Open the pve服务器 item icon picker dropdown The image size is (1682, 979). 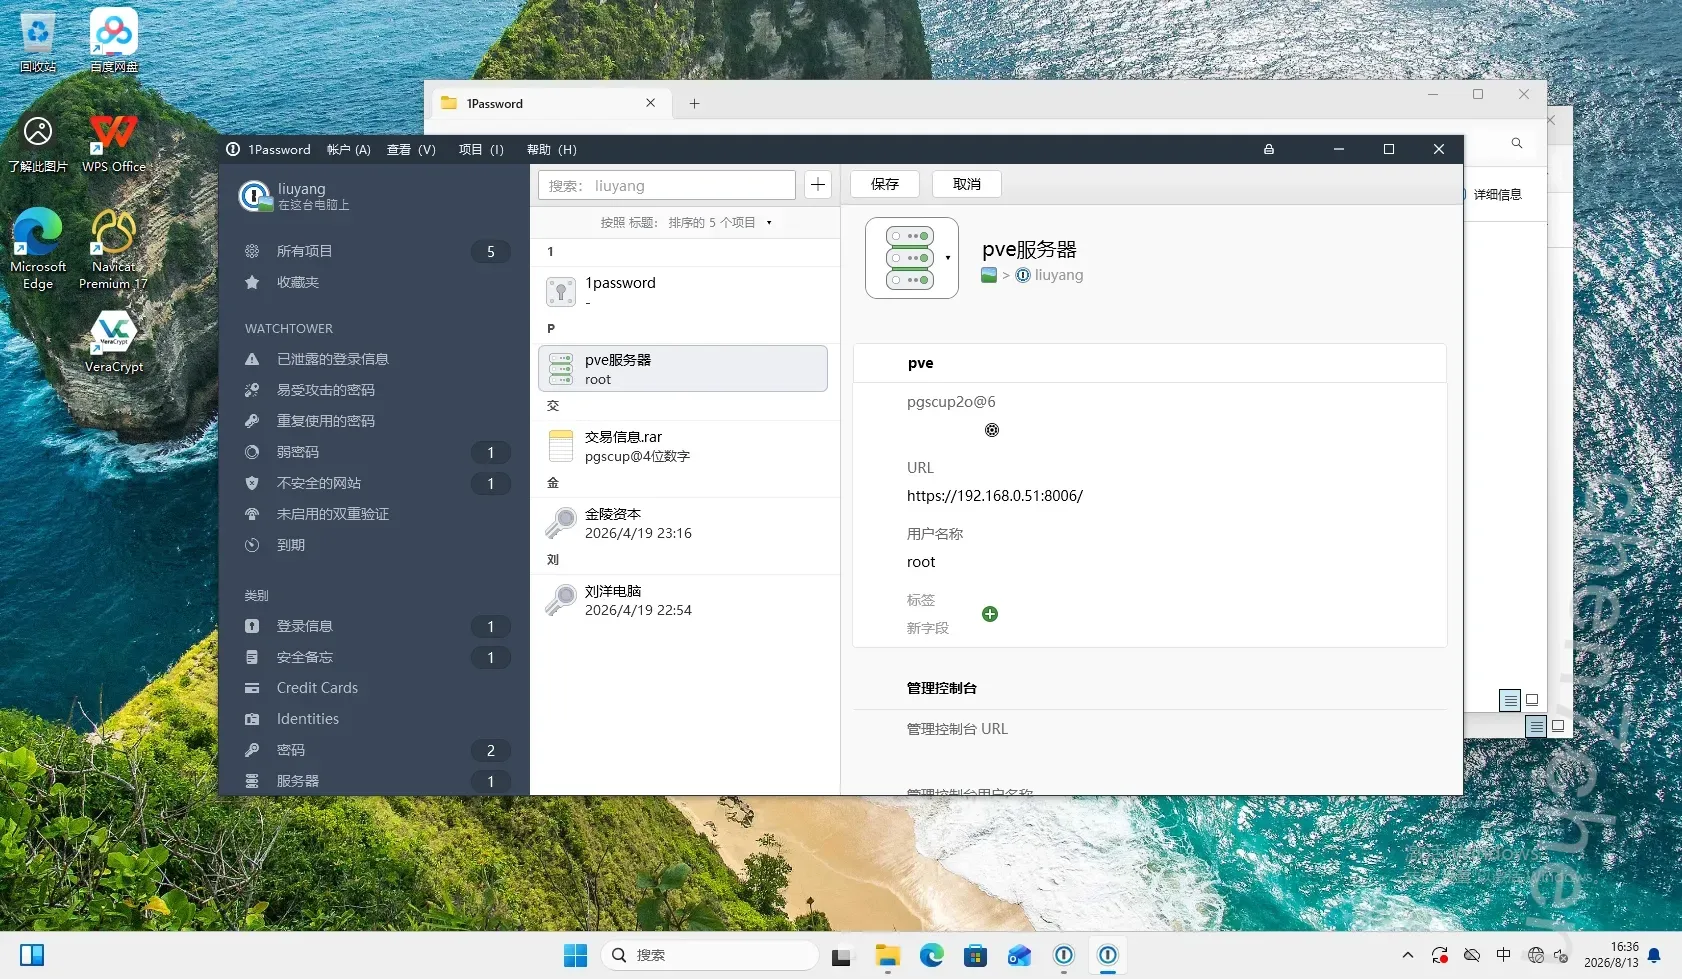pos(948,258)
